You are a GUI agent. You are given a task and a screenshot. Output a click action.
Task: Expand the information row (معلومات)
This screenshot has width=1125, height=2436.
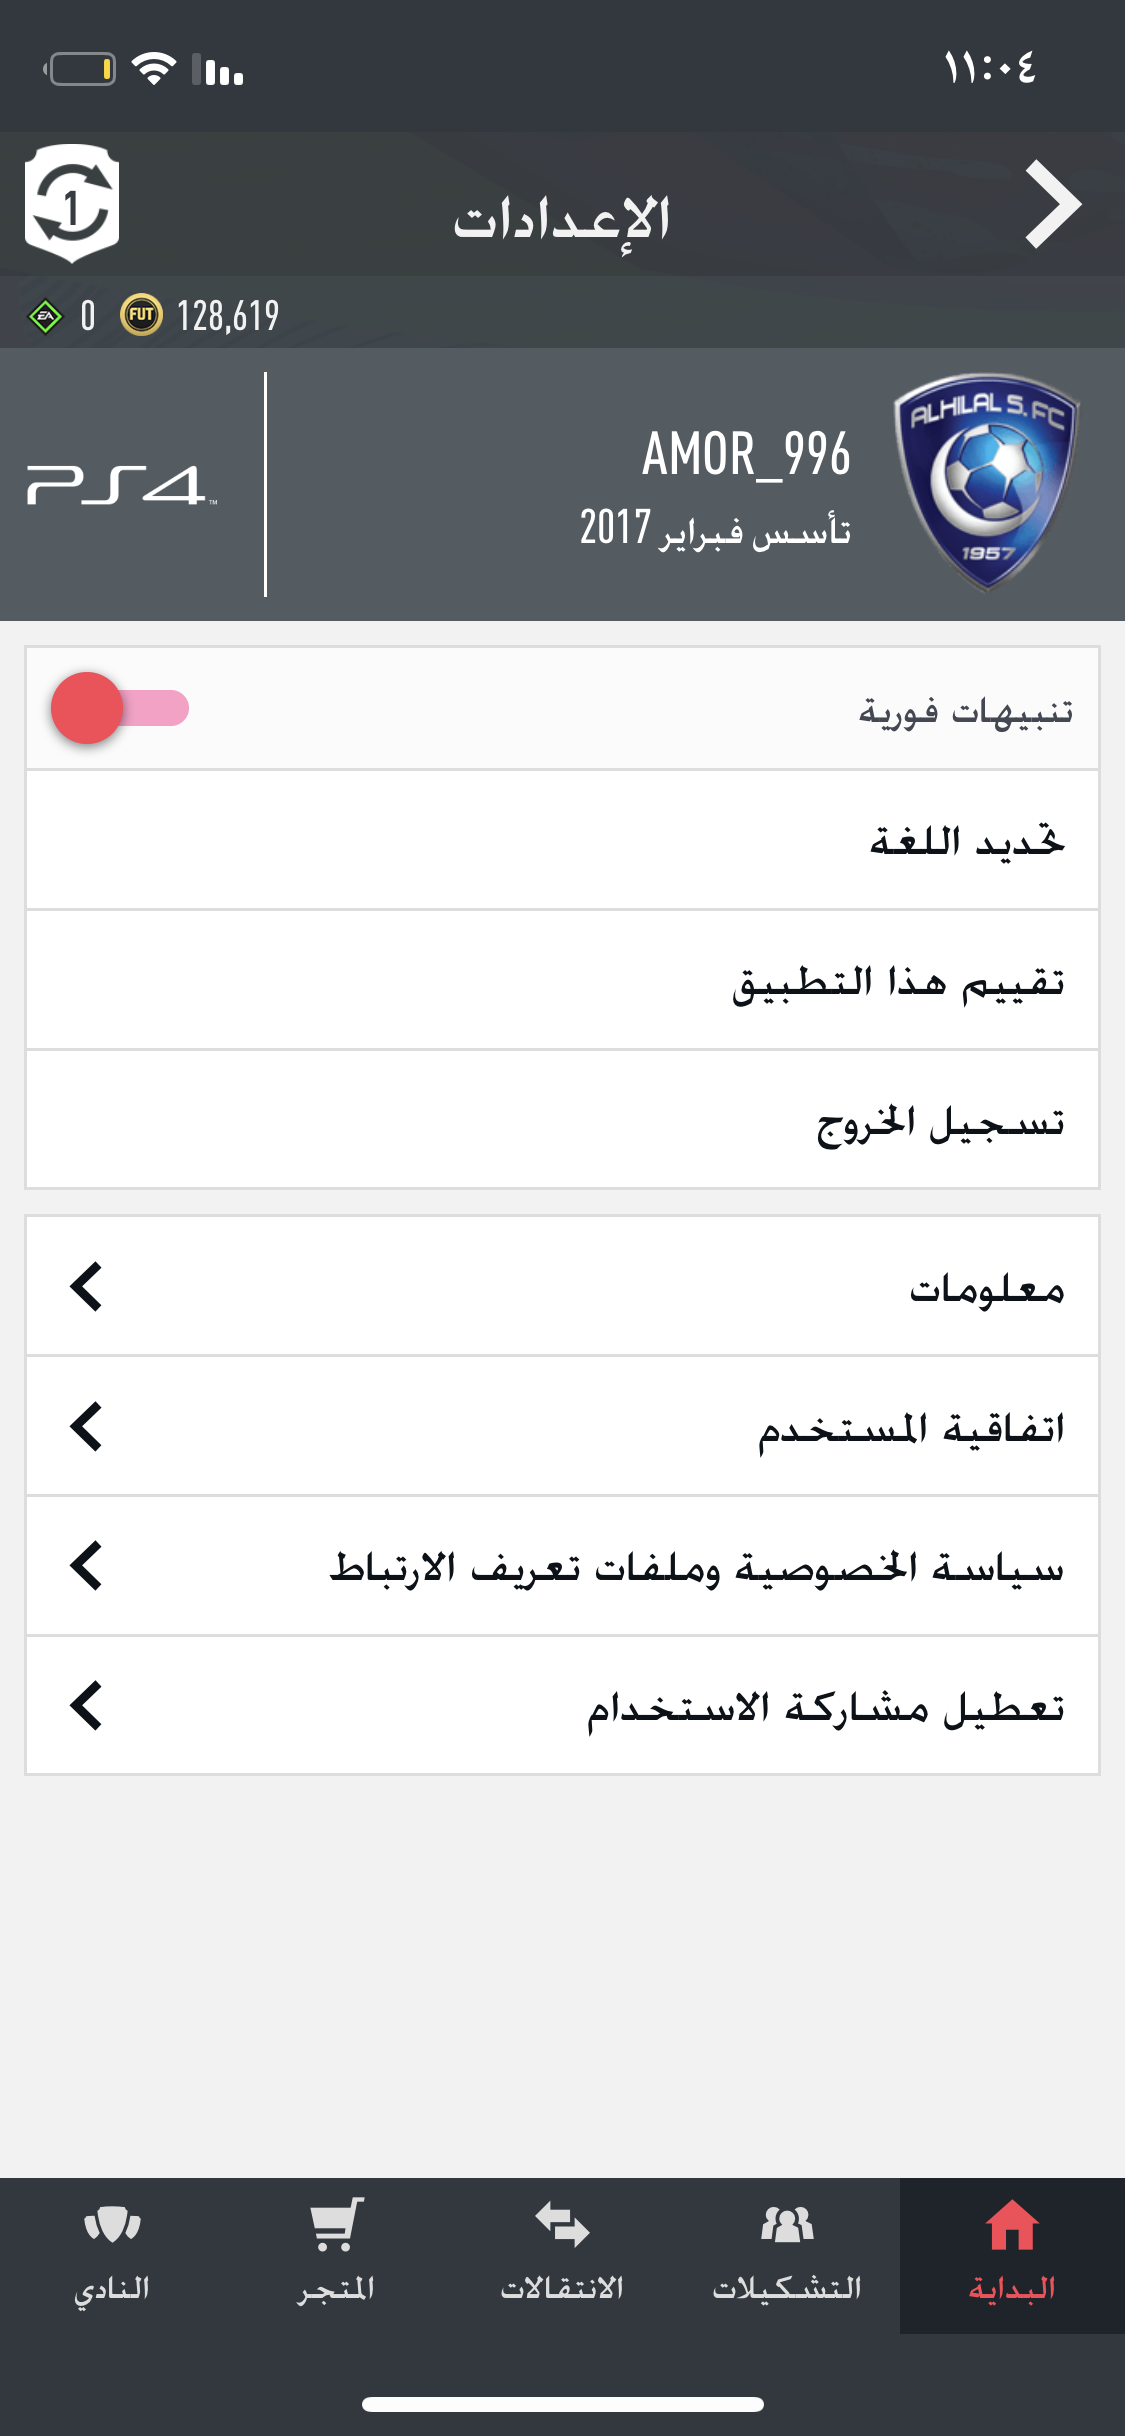click(x=562, y=1286)
